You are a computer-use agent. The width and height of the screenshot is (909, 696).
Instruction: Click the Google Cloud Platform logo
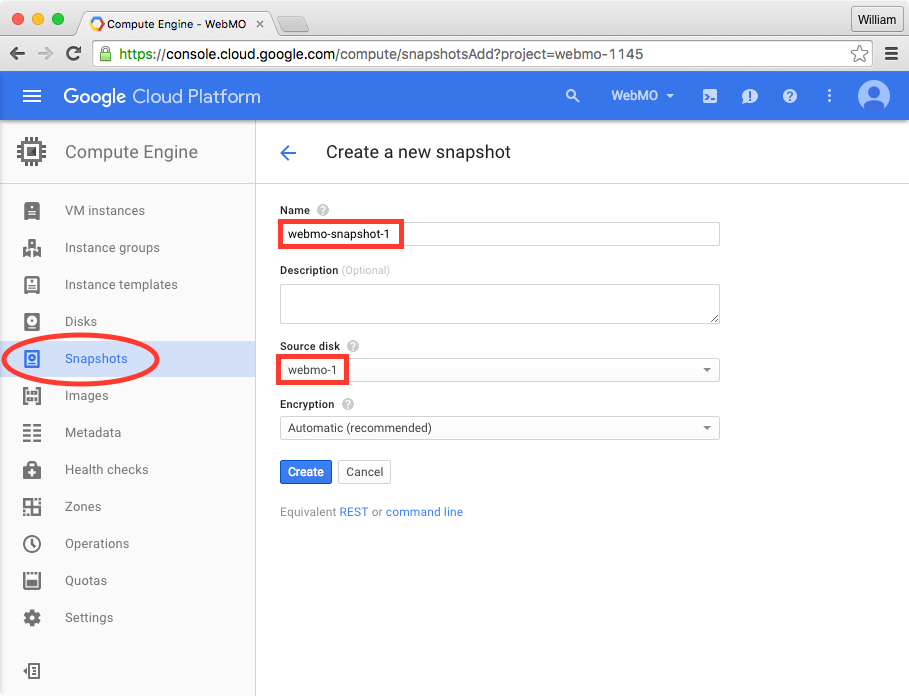pos(162,96)
